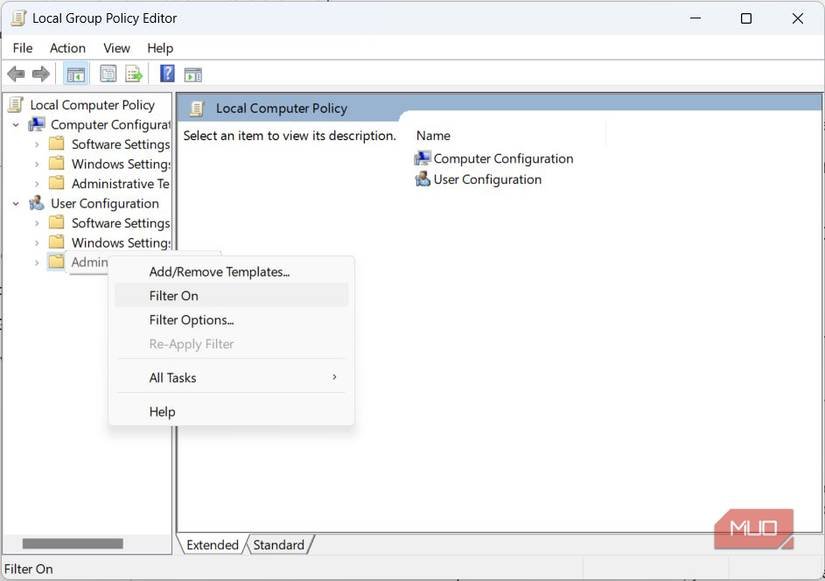Screen dimensions: 825x581
Task: Select Add/Remove Templates menu entry
Action: pyautogui.click(x=219, y=272)
